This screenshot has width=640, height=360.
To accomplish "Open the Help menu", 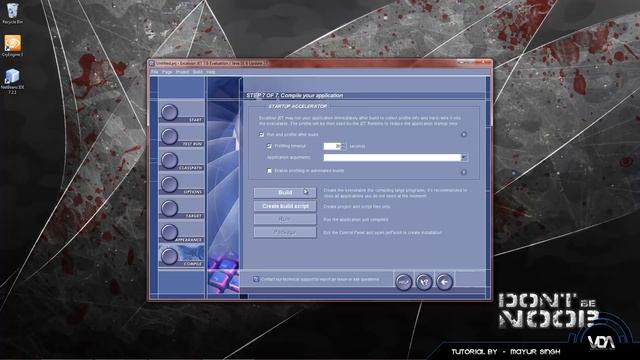I will click(x=211, y=72).
